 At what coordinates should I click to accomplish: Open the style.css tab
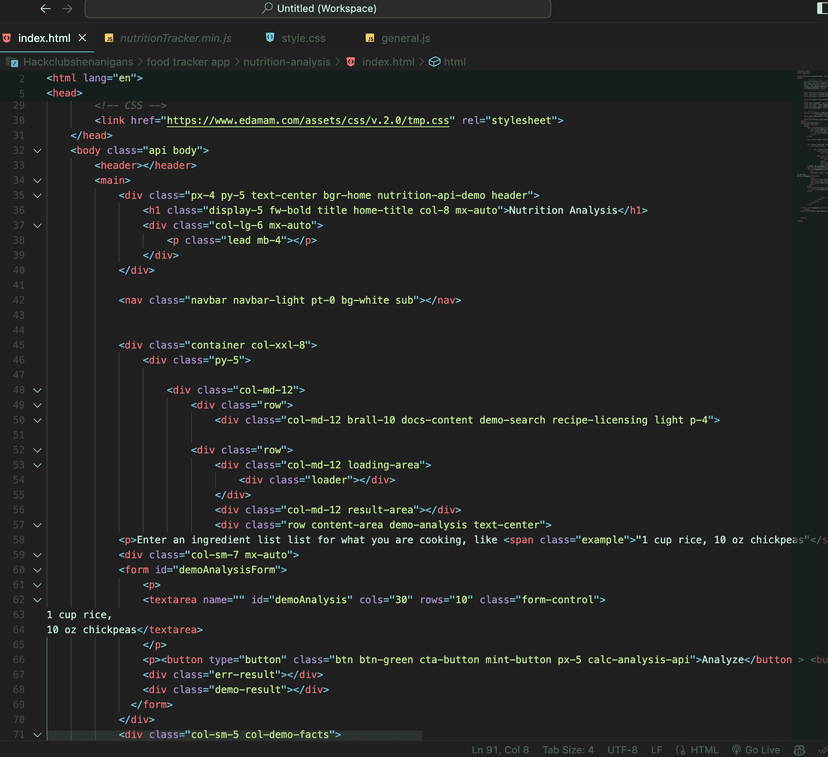click(x=303, y=39)
